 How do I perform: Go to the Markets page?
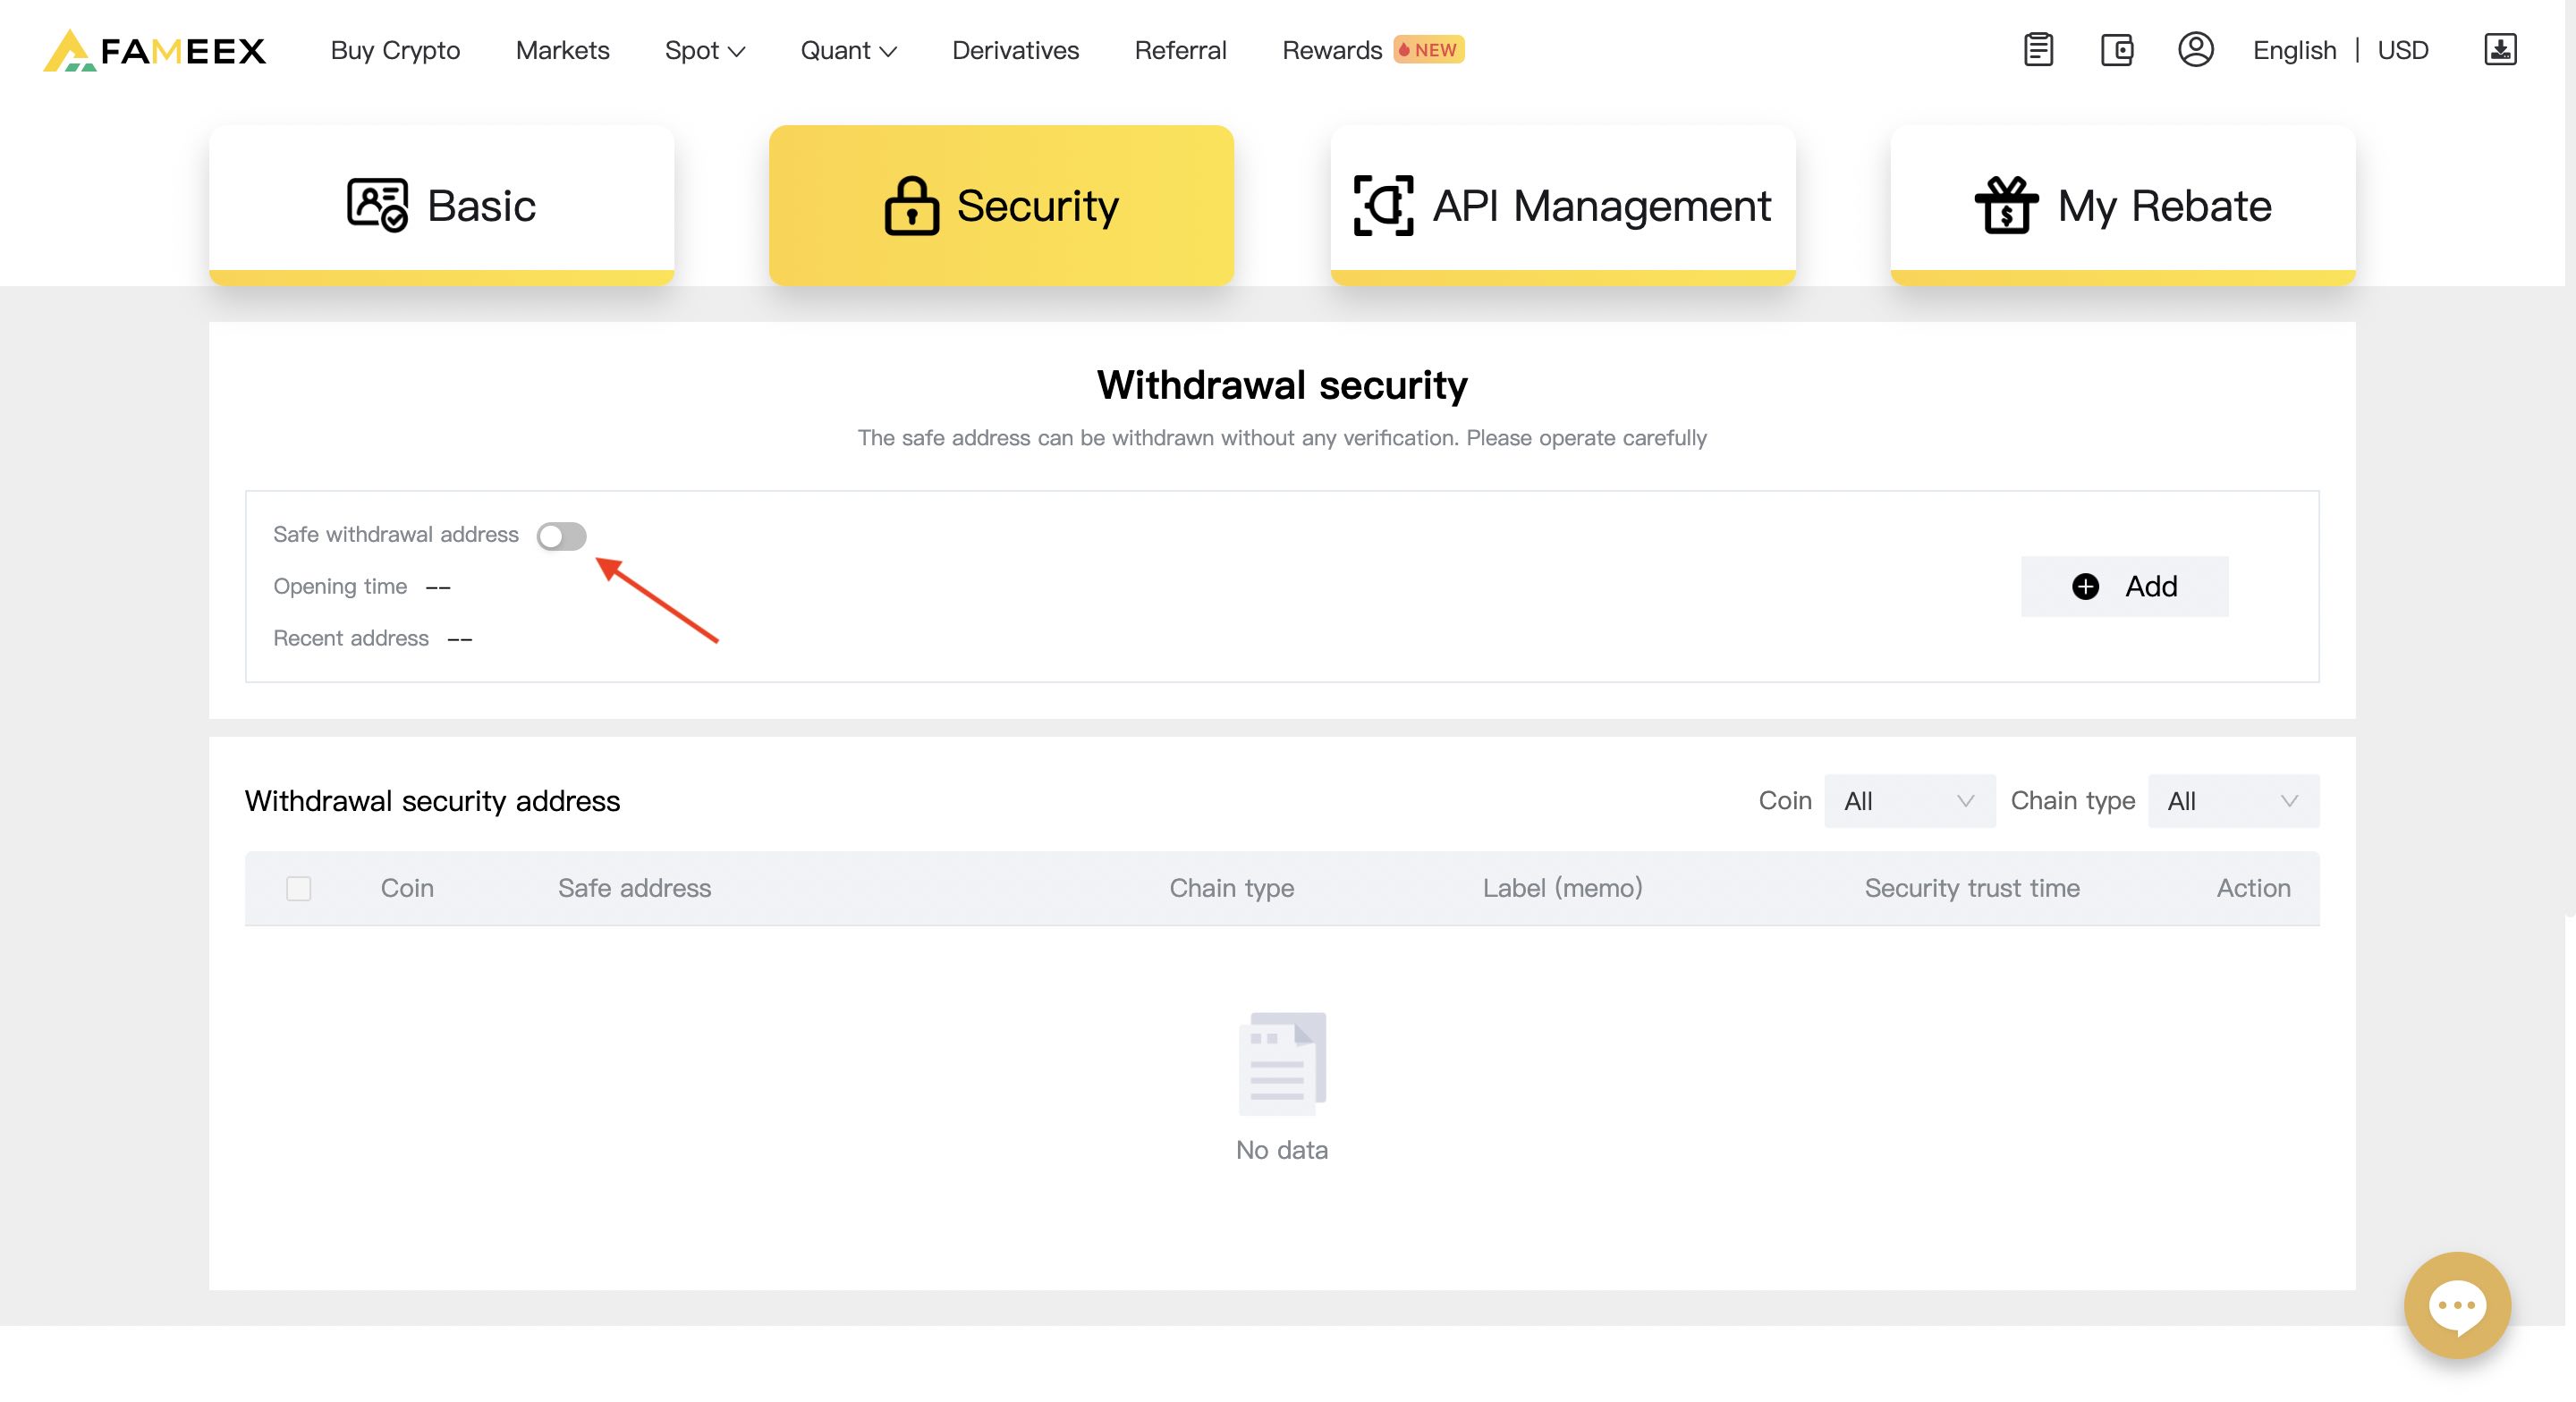(x=562, y=50)
